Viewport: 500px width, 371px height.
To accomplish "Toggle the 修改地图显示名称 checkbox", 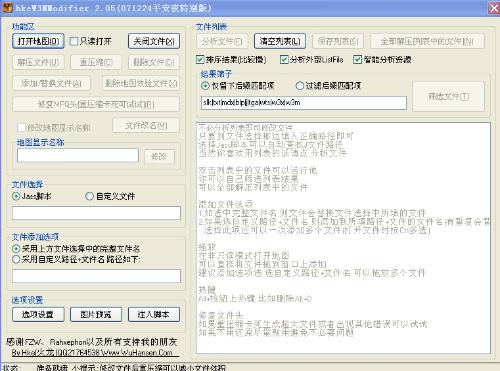I will tap(21, 127).
